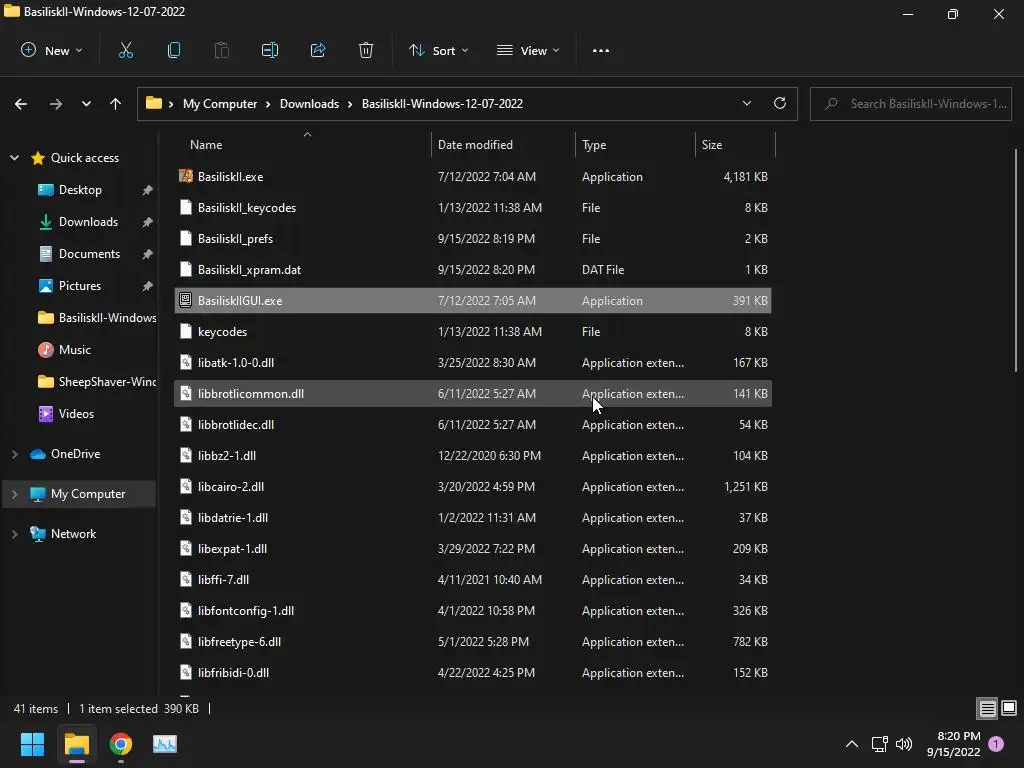Click the BasiliskII.exe application icon
Screen dimensions: 1024x768
coord(185,176)
